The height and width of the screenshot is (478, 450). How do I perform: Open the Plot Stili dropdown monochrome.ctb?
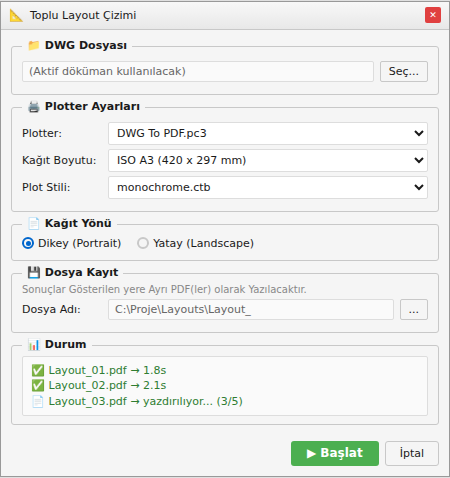(268, 187)
